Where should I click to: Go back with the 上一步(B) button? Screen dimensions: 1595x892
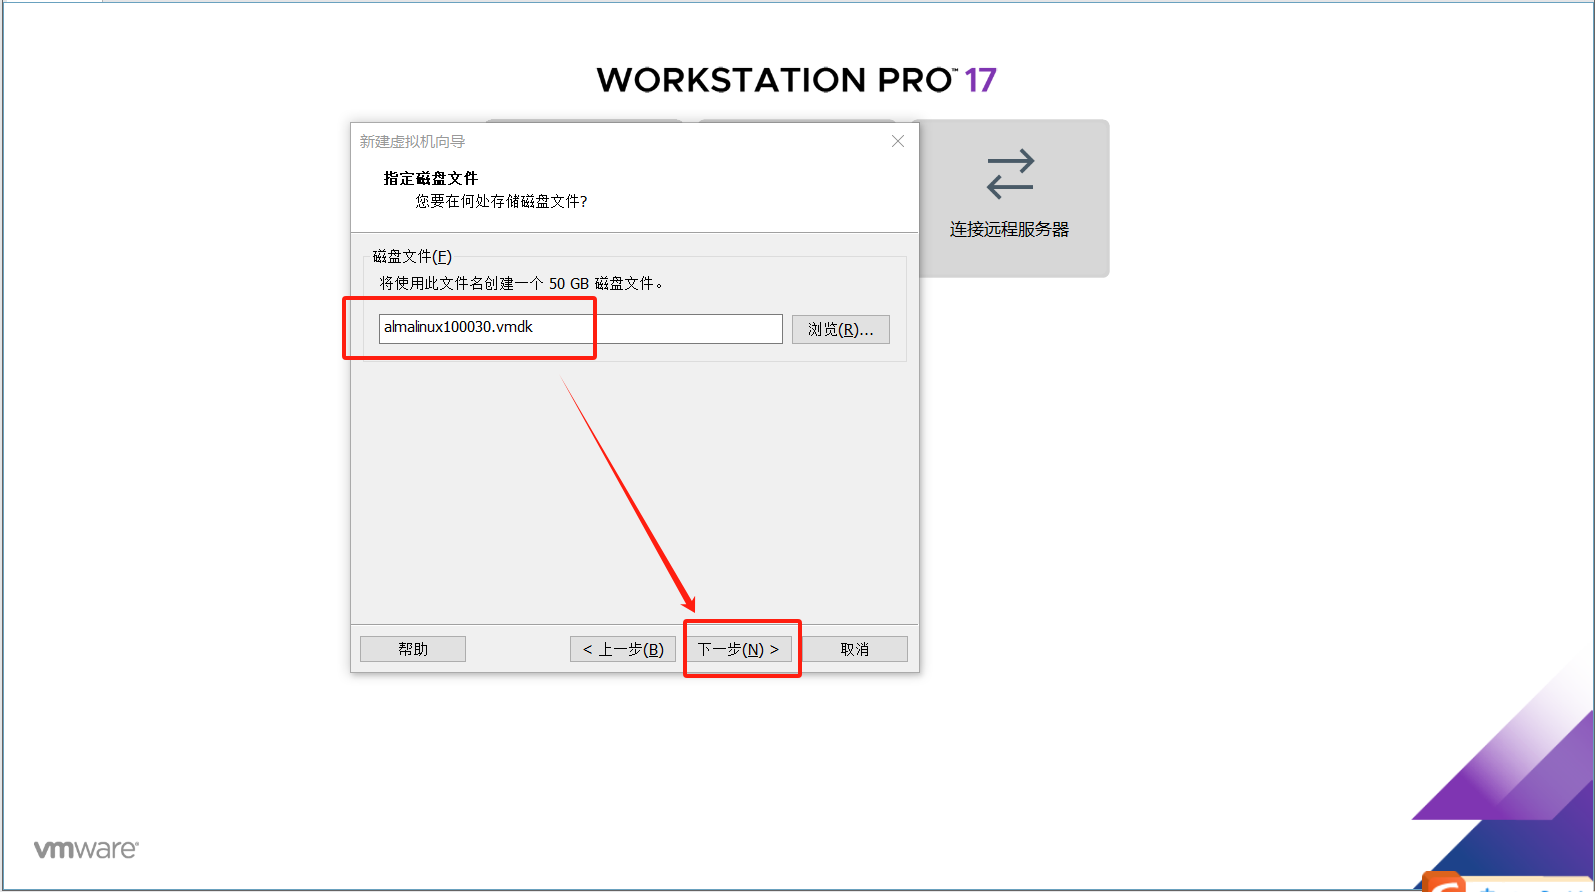pos(623,649)
